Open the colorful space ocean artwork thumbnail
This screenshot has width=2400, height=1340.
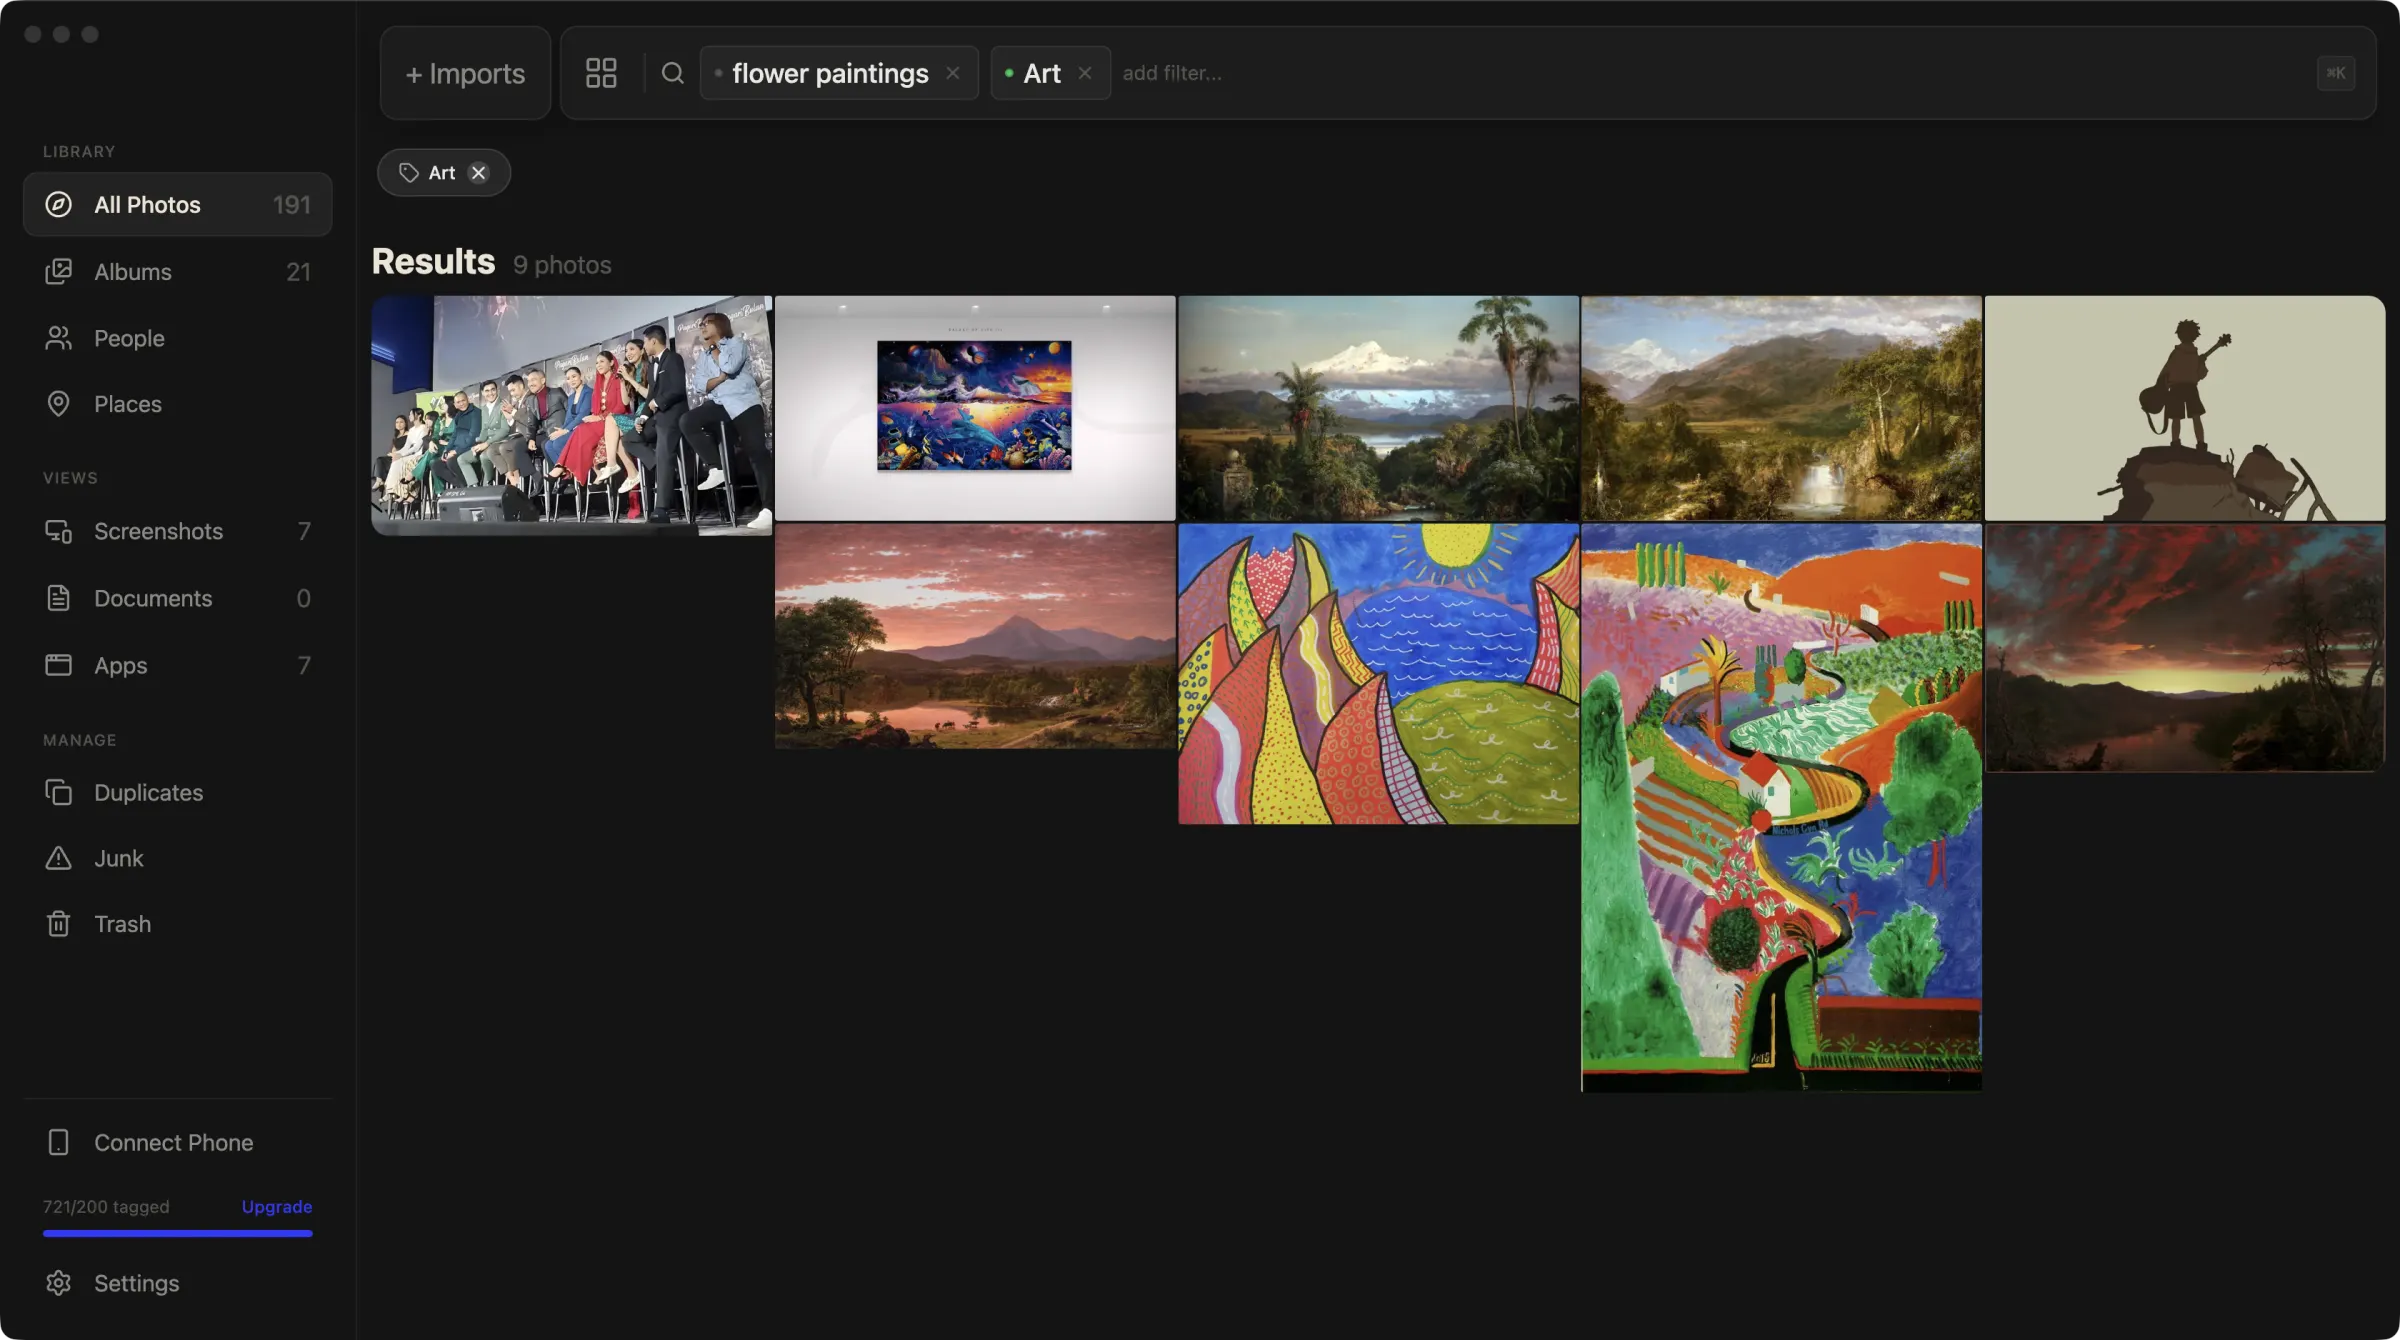(x=975, y=407)
